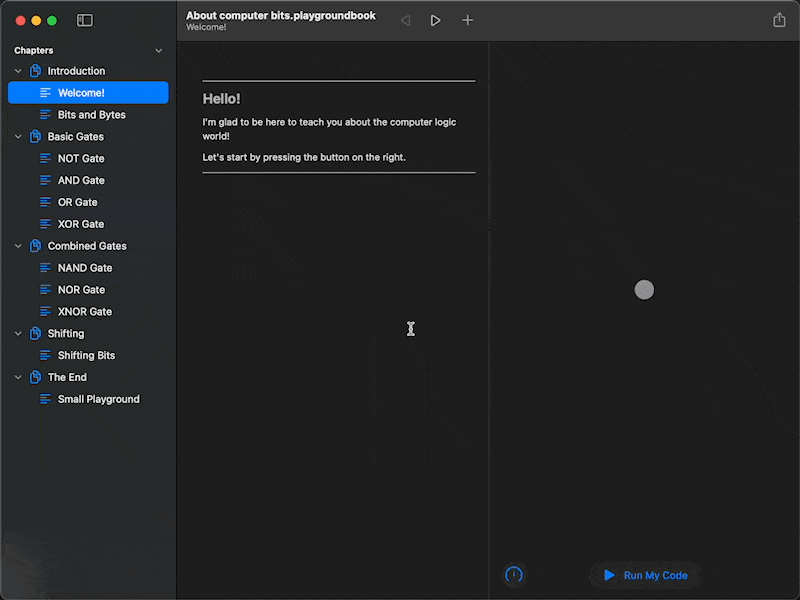
Task: Click the 'I'm glad to be here' paragraph
Action: click(330, 129)
